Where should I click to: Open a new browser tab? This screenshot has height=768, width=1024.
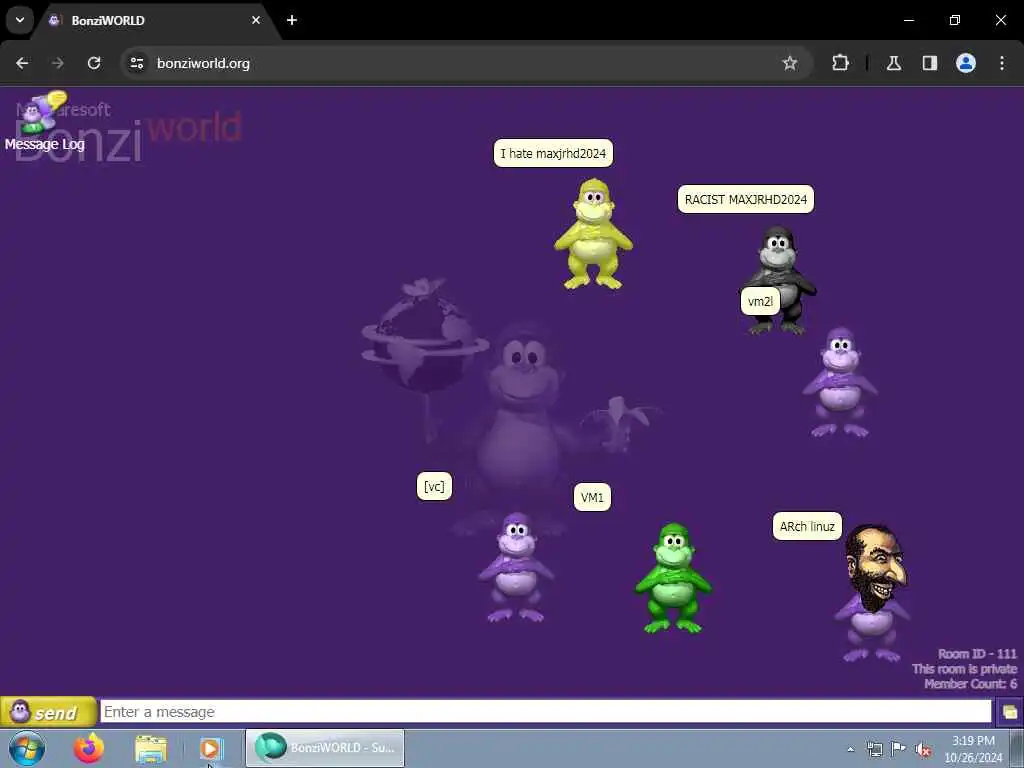point(292,20)
